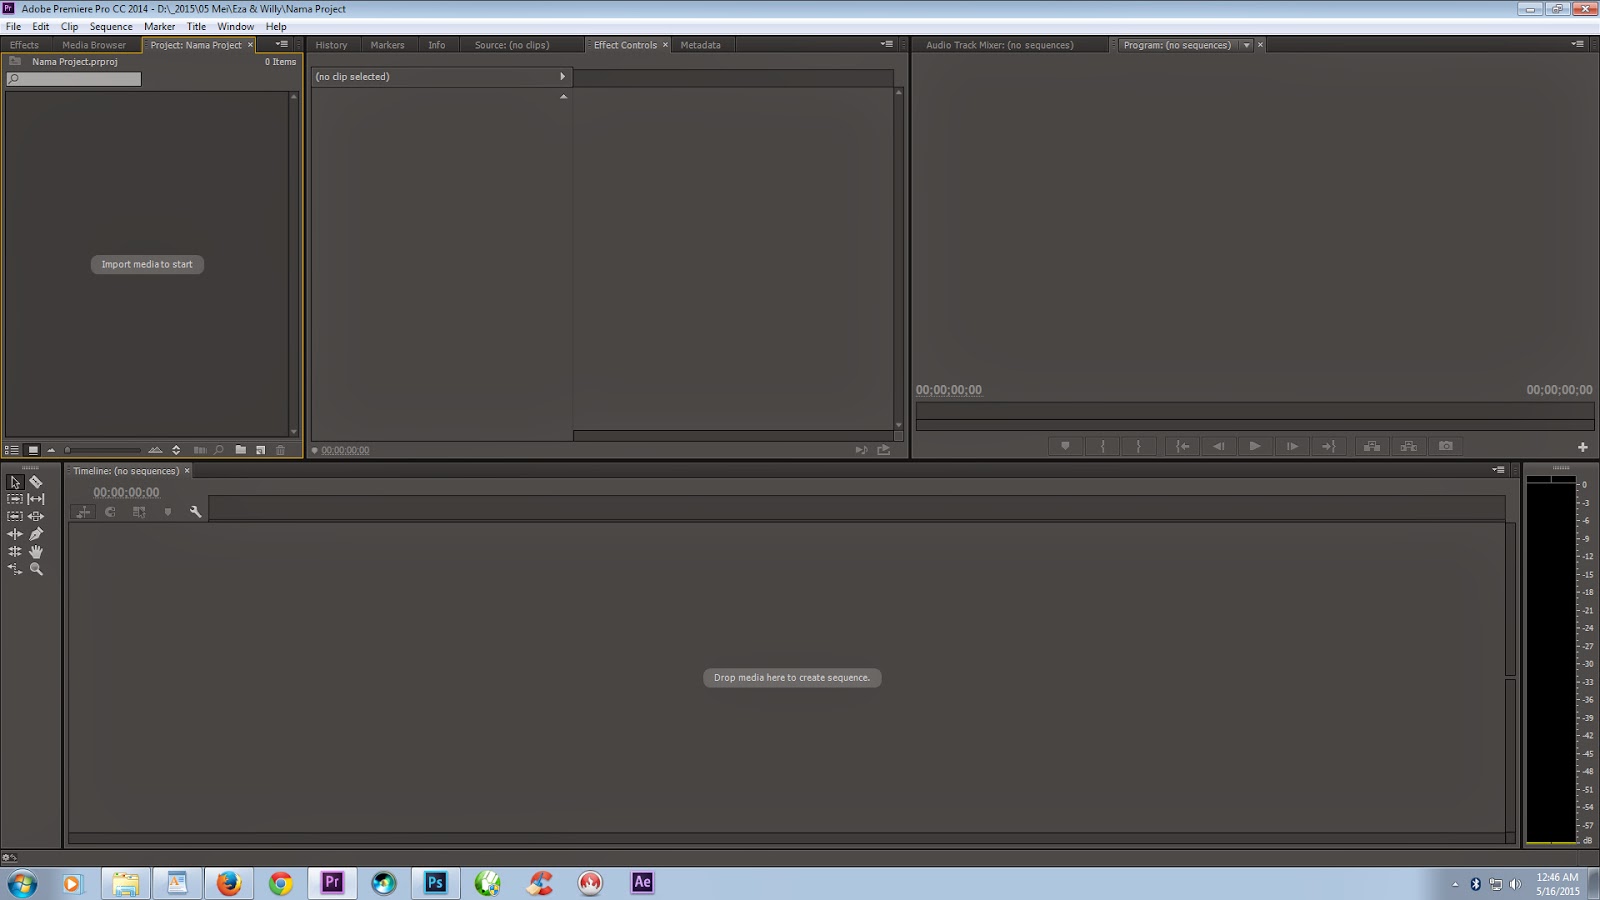Switch to the Effect Controls tab

tap(627, 44)
